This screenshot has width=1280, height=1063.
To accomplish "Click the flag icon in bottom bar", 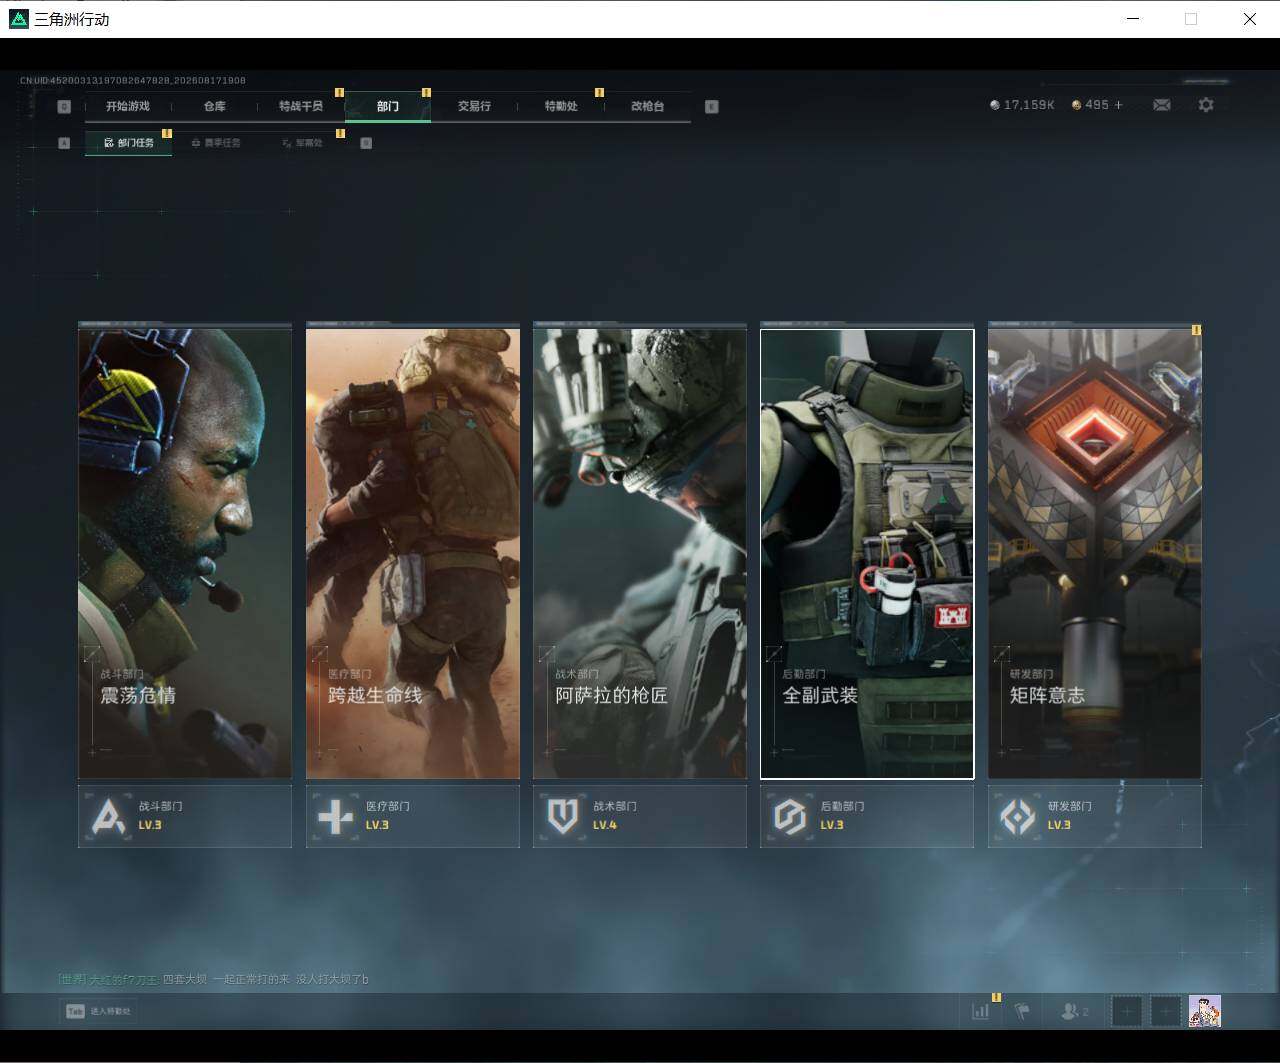I will (1022, 1011).
